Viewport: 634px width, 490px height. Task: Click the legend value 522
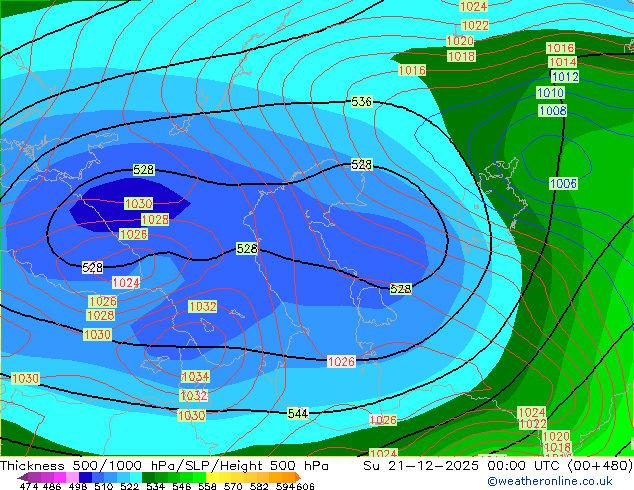click(129, 486)
